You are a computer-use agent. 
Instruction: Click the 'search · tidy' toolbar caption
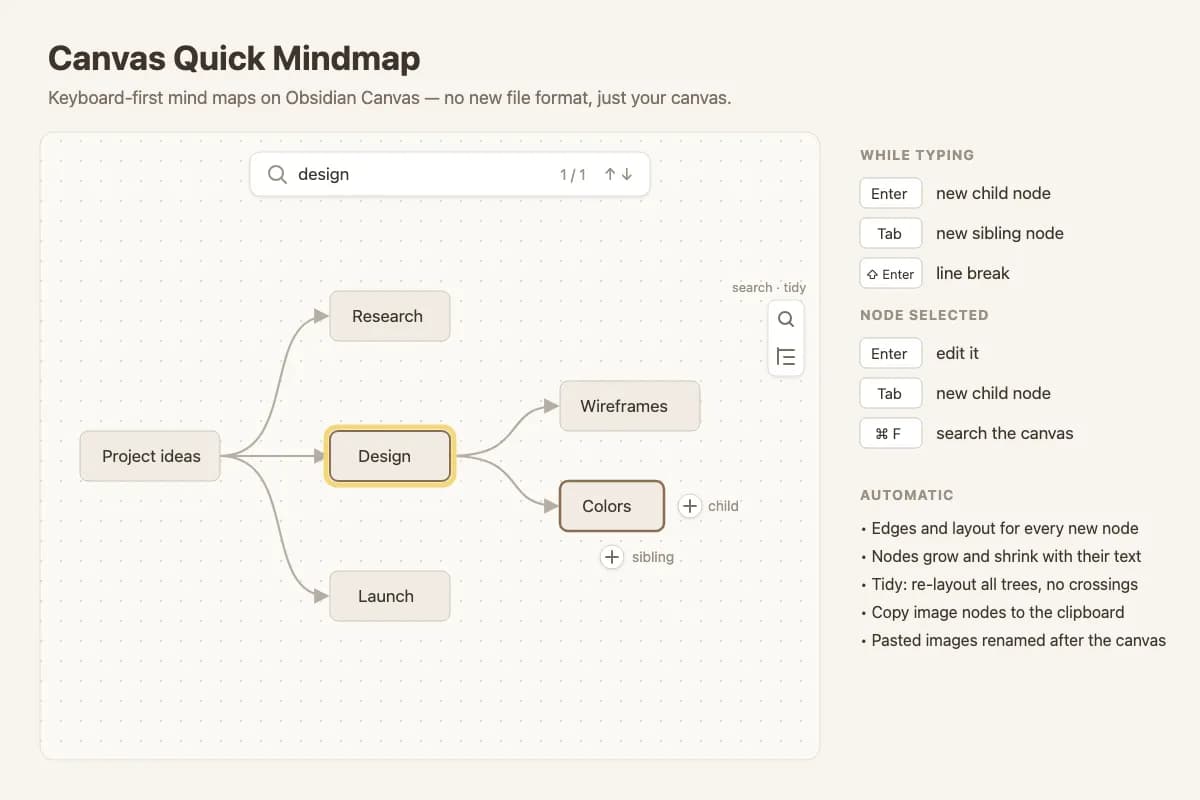point(769,287)
